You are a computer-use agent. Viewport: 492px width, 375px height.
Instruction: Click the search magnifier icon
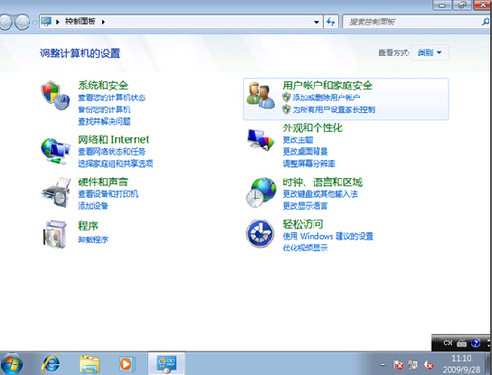tap(485, 22)
